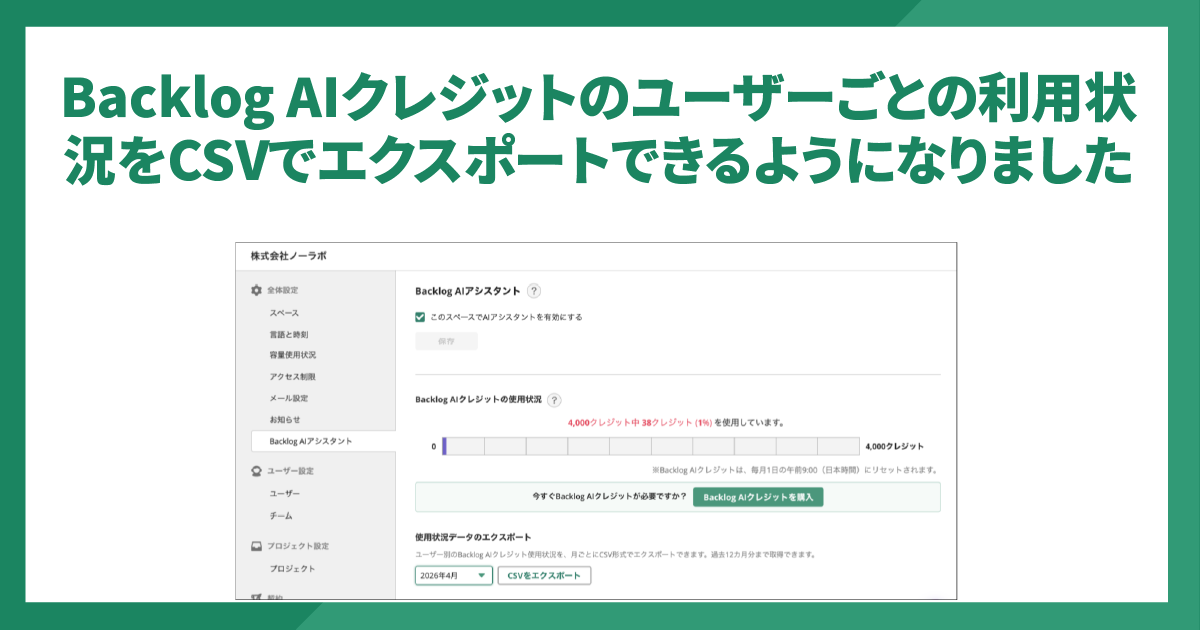Click プロジェクト設定 section heading

(298, 546)
